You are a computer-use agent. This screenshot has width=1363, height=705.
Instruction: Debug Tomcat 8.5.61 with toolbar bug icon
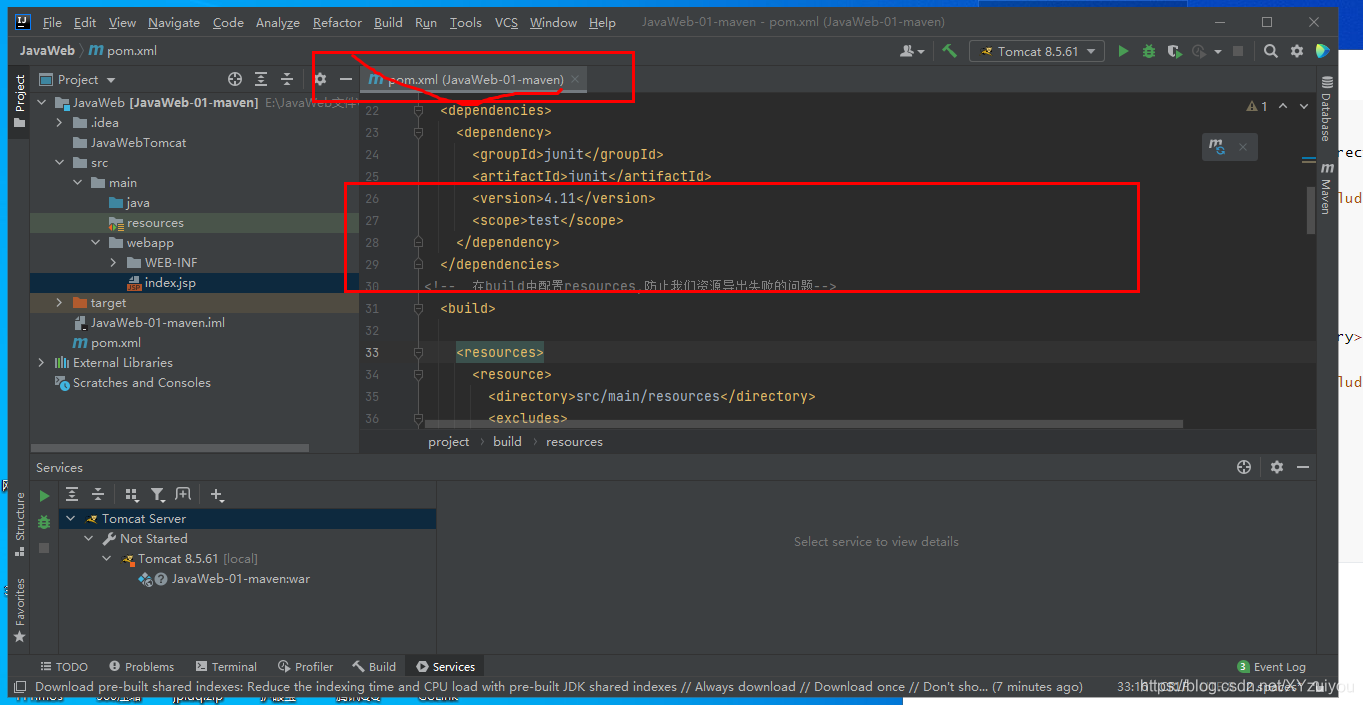tap(1149, 51)
